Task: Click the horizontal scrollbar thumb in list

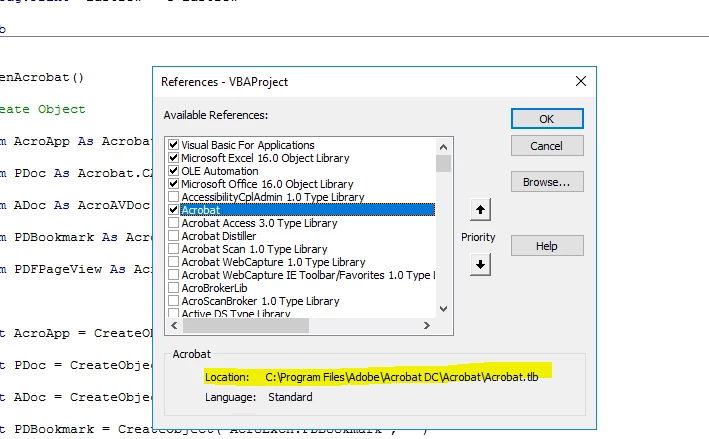Action: [246, 326]
